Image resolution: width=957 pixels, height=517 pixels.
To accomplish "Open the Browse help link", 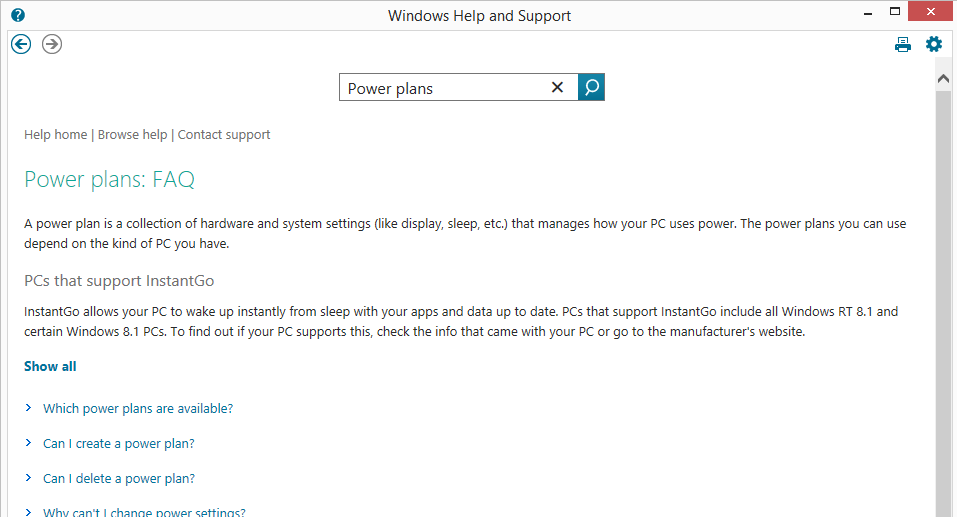I will tap(132, 134).
